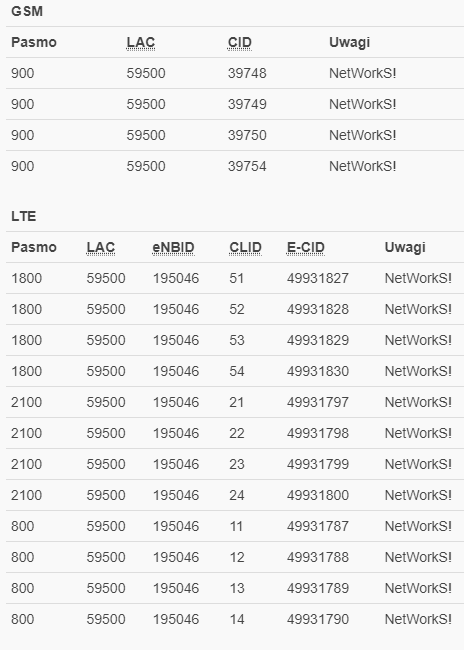464x650 pixels.
Task: Click the LTE section heading
Action: click(x=24, y=216)
